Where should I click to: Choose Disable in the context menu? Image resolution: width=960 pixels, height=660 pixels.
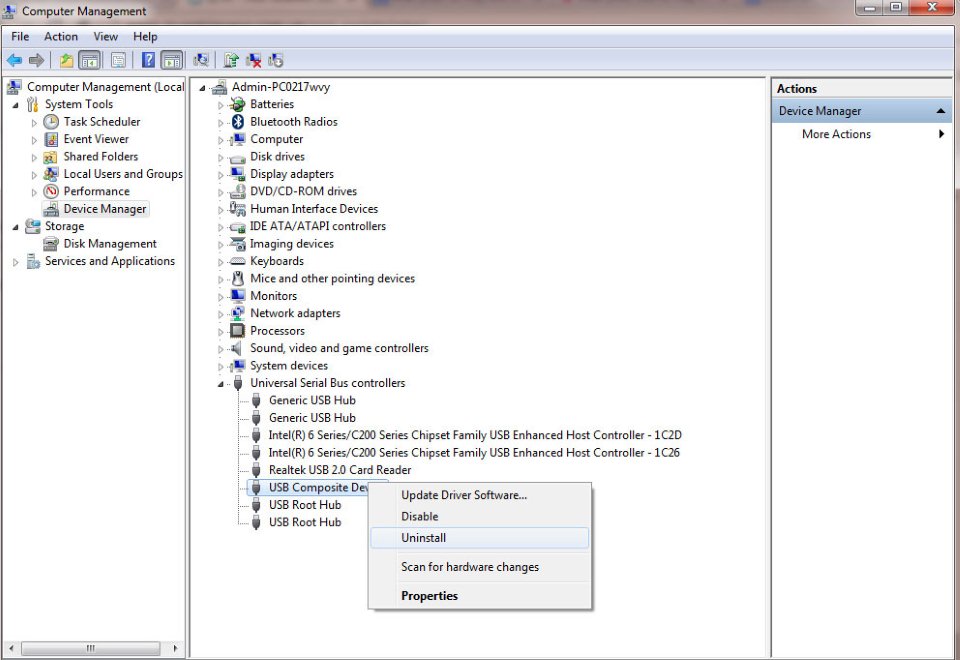(479, 517)
